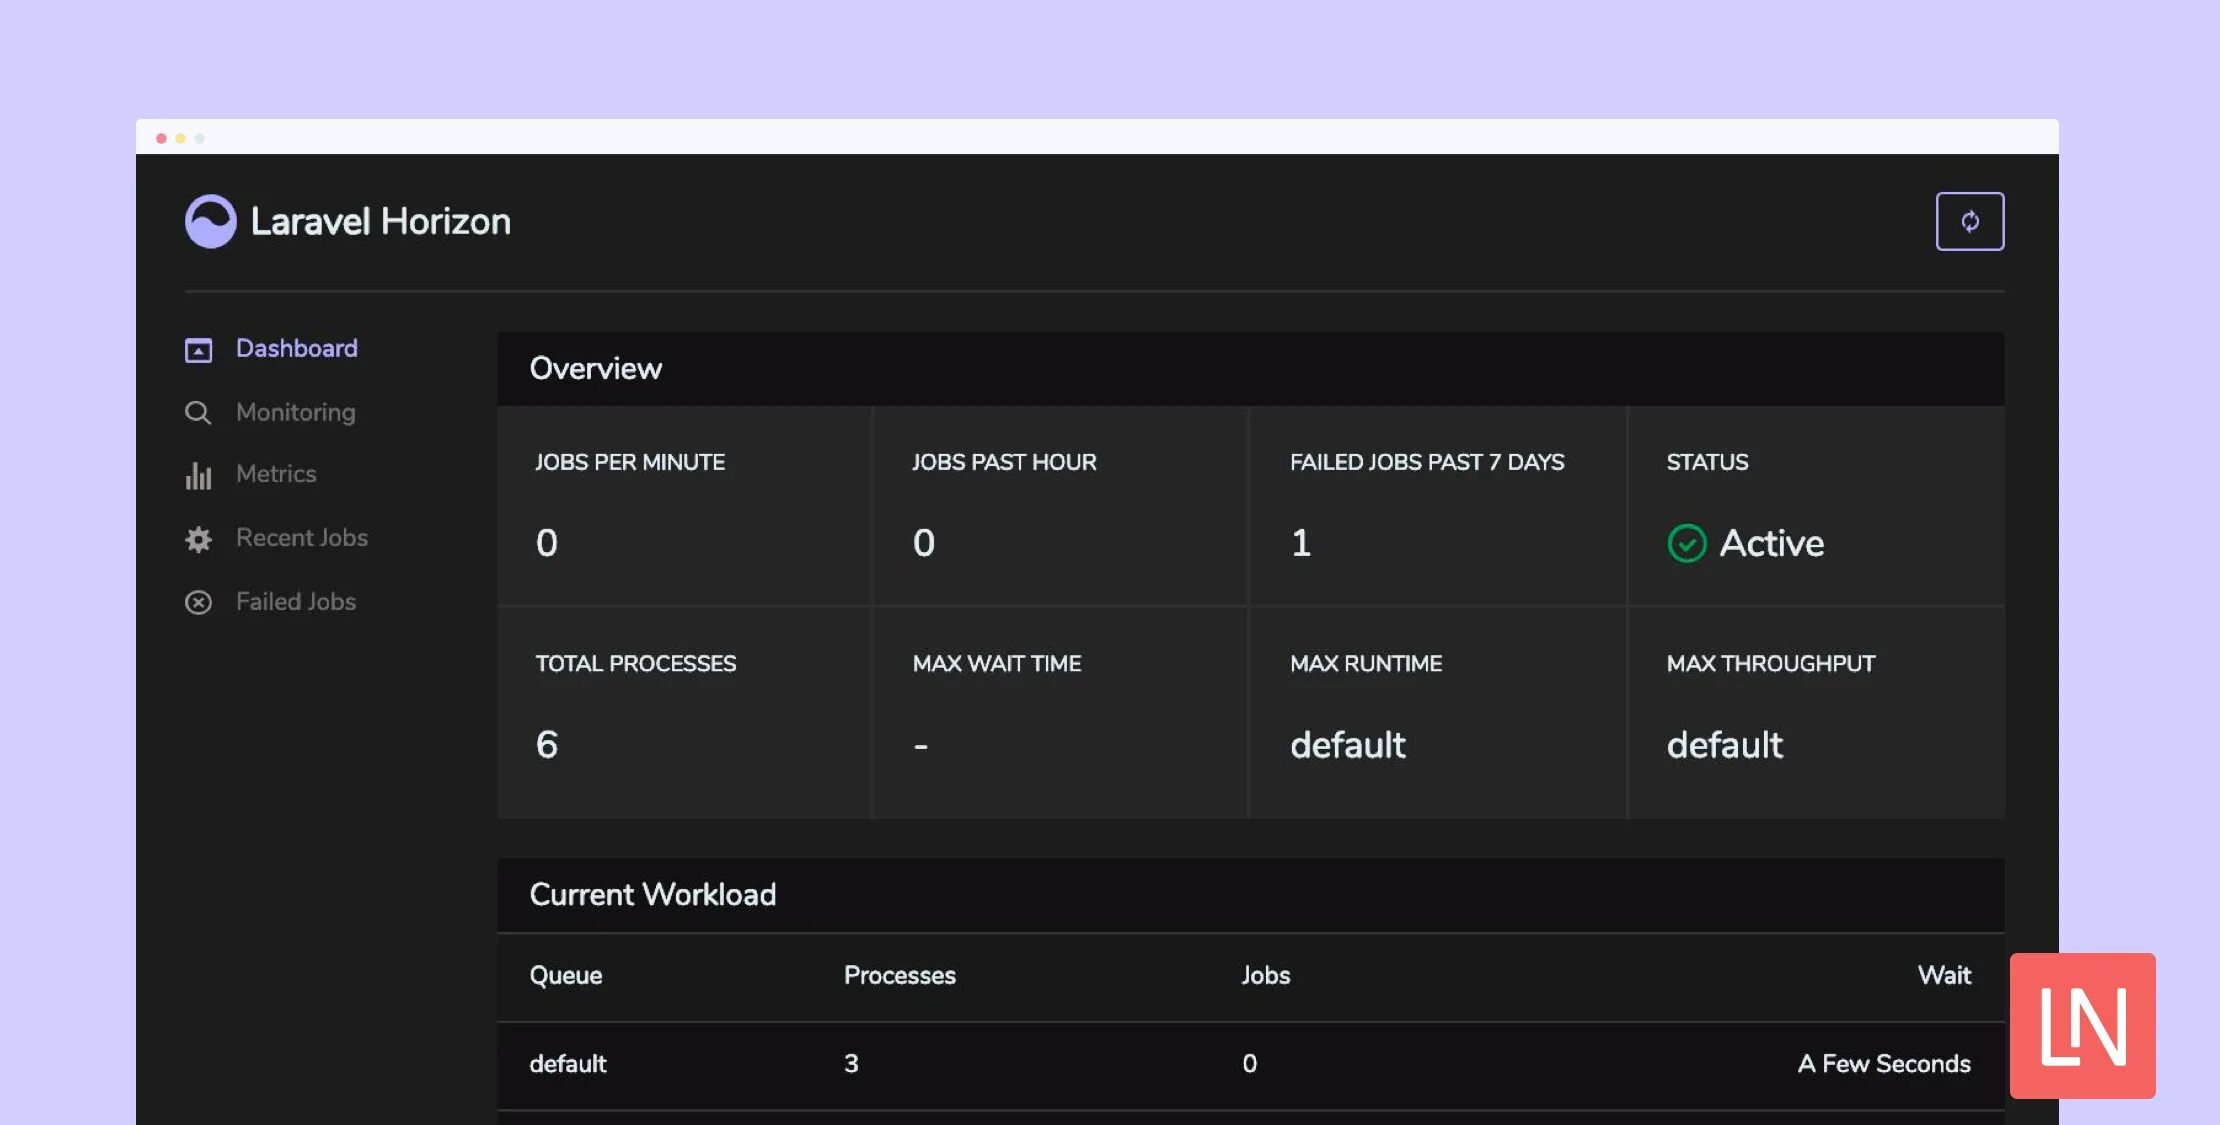This screenshot has width=2220, height=1125.
Task: Click the Dashboard sidebar icon
Action: point(198,350)
